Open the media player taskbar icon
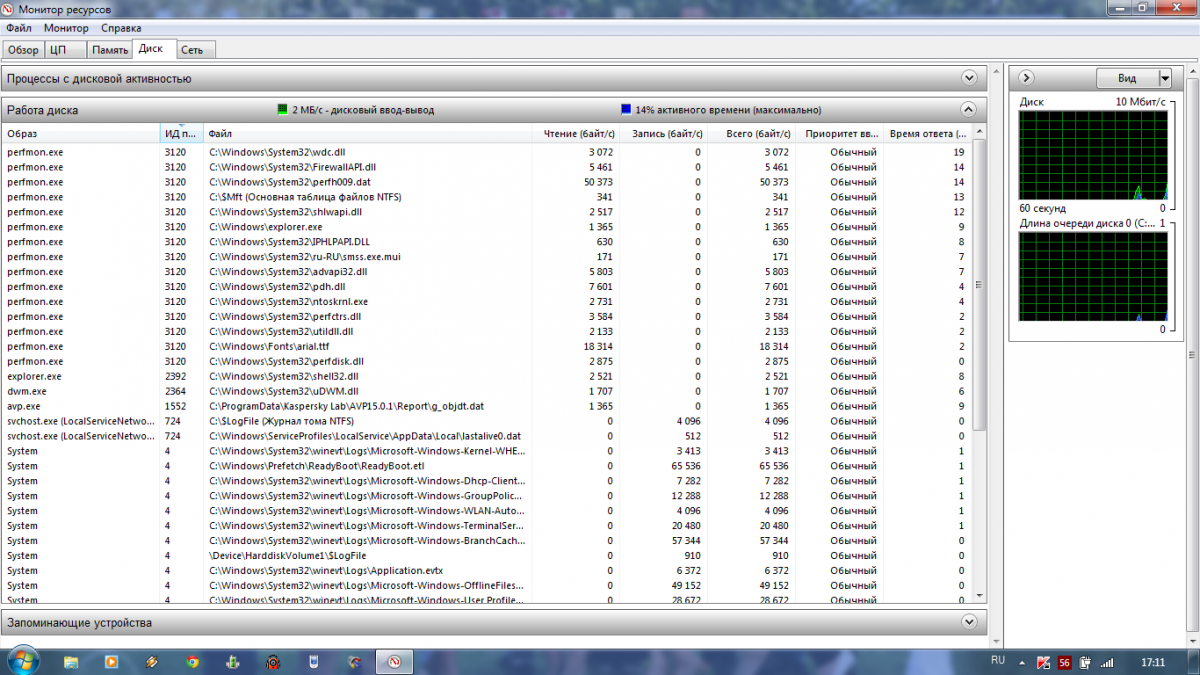The width and height of the screenshot is (1200, 675). (x=111, y=661)
